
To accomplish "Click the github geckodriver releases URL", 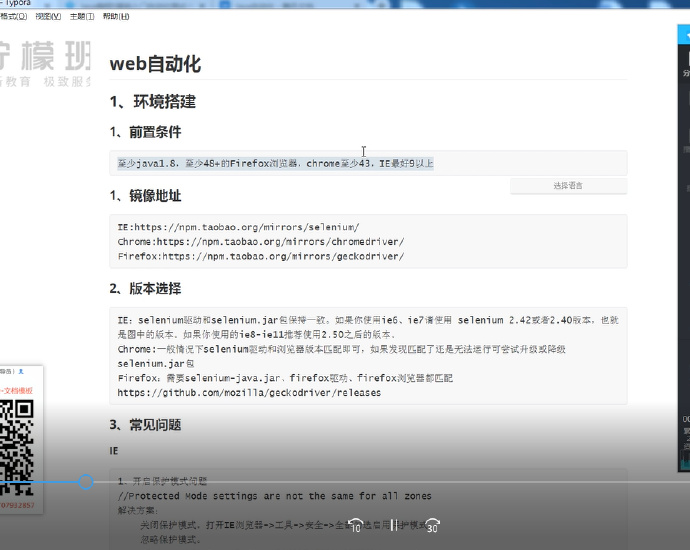I will tap(249, 392).
